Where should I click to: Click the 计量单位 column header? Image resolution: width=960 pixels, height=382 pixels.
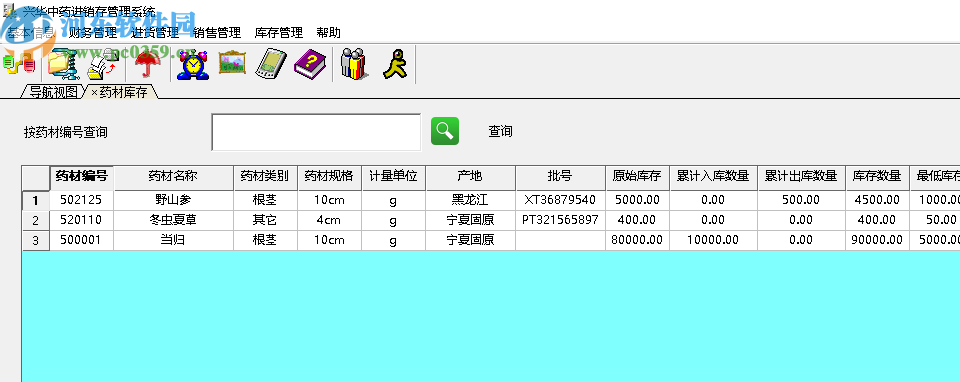tap(393, 177)
